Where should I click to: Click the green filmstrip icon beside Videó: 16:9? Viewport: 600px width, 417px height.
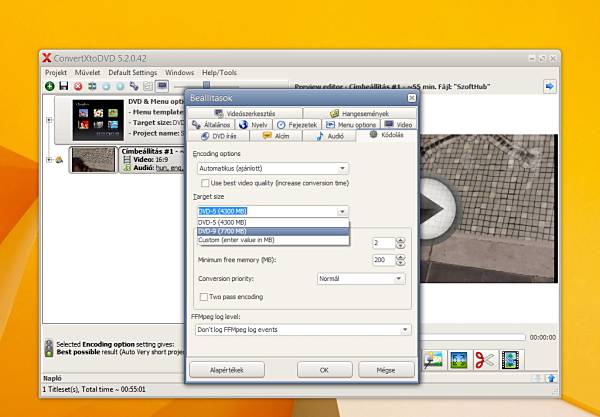(x=127, y=160)
